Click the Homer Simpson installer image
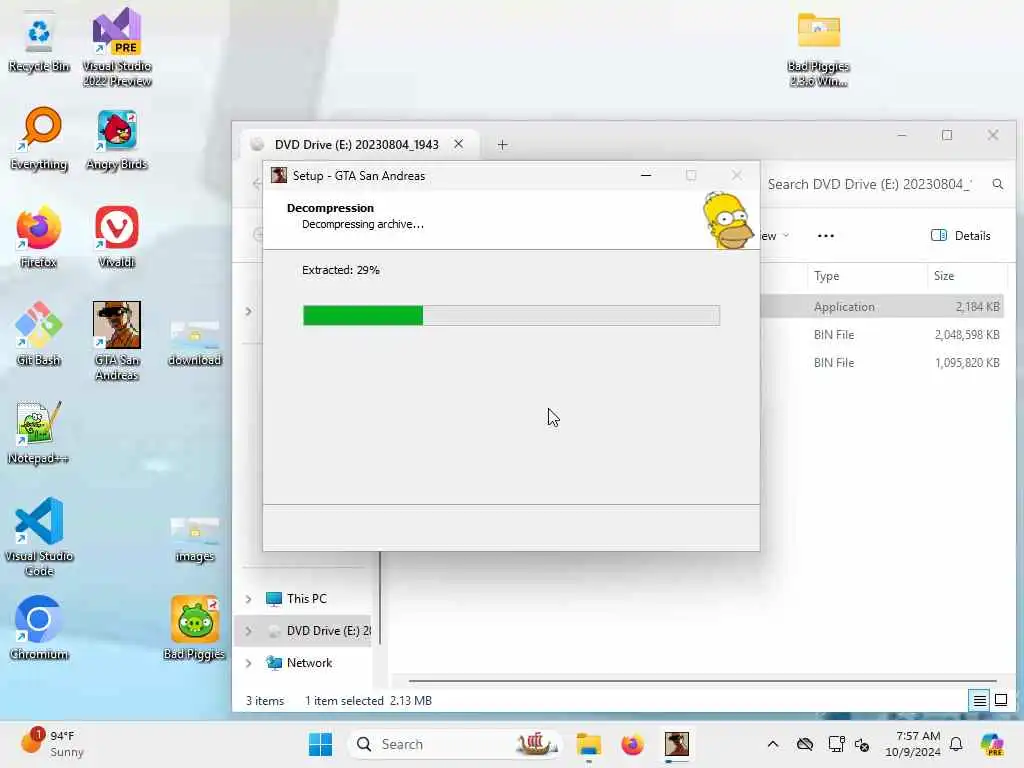The width and height of the screenshot is (1024, 768). [728, 220]
